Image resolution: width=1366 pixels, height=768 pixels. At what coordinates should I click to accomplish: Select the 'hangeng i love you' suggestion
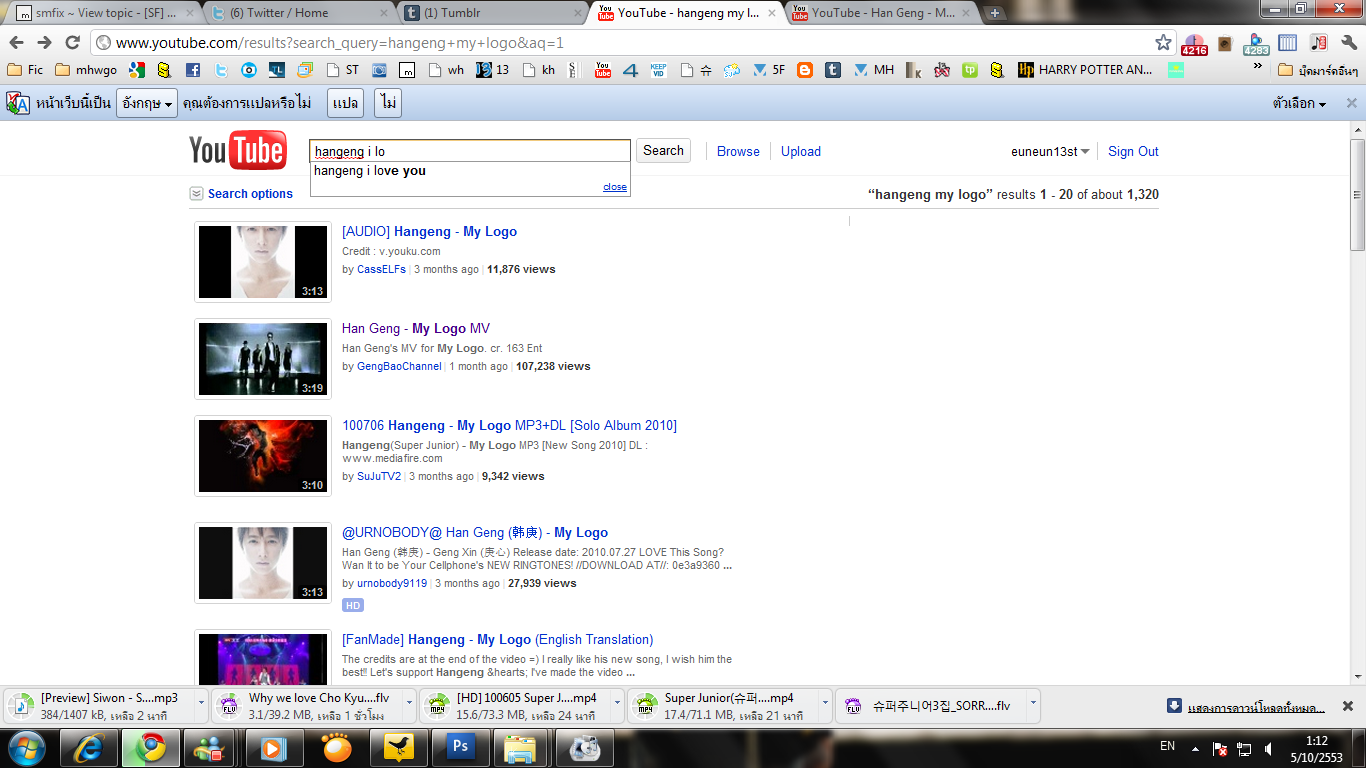pyautogui.click(x=470, y=171)
